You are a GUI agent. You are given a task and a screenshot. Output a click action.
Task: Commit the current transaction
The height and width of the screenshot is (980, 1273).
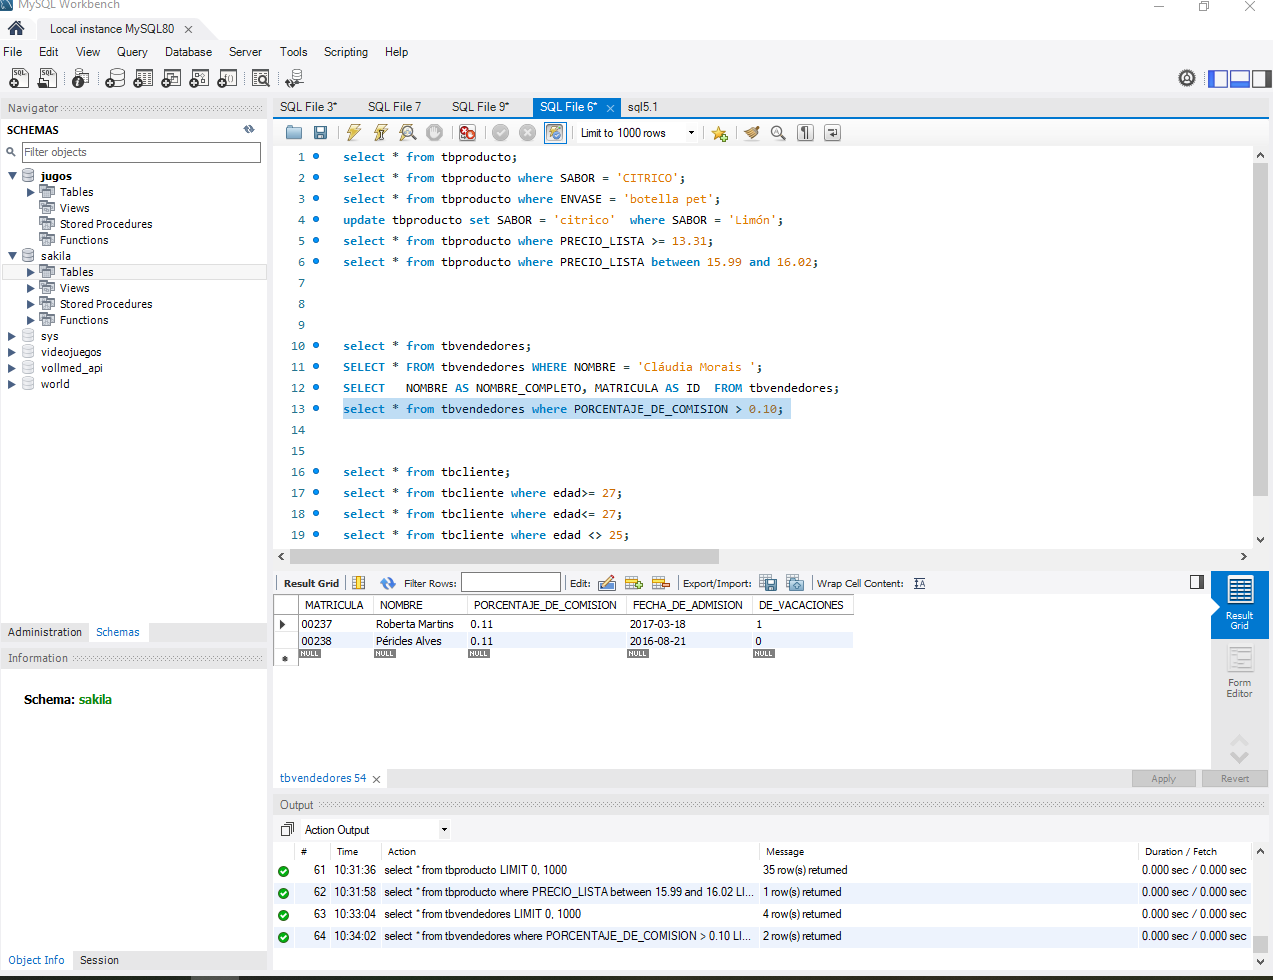501,132
